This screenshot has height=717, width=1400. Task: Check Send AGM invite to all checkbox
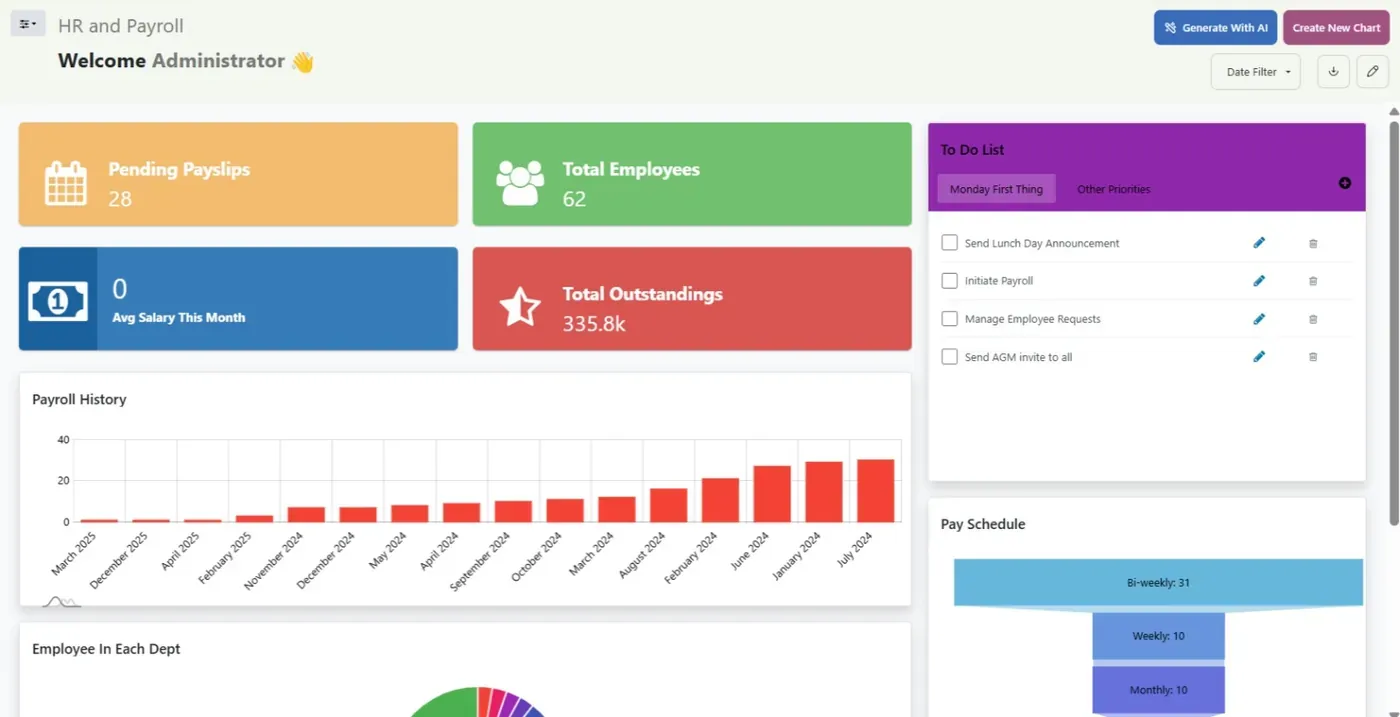(950, 357)
